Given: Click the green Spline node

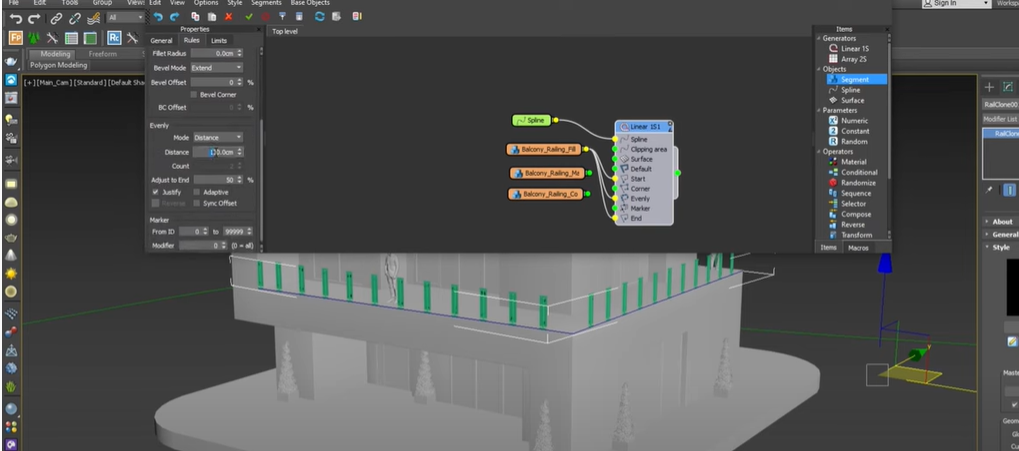Looking at the screenshot, I should point(531,120).
